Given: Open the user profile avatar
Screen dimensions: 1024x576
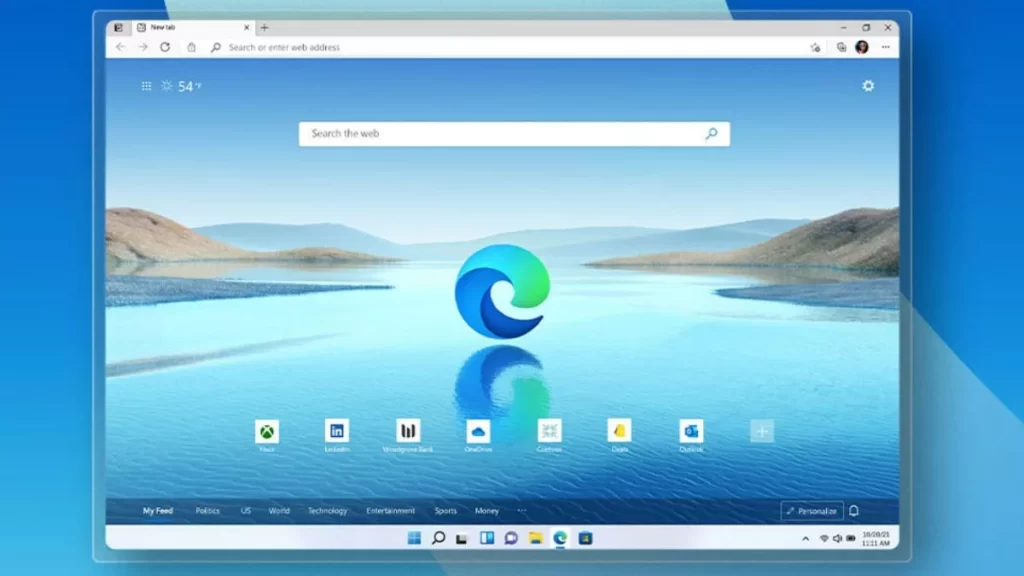Looking at the screenshot, I should tap(862, 47).
